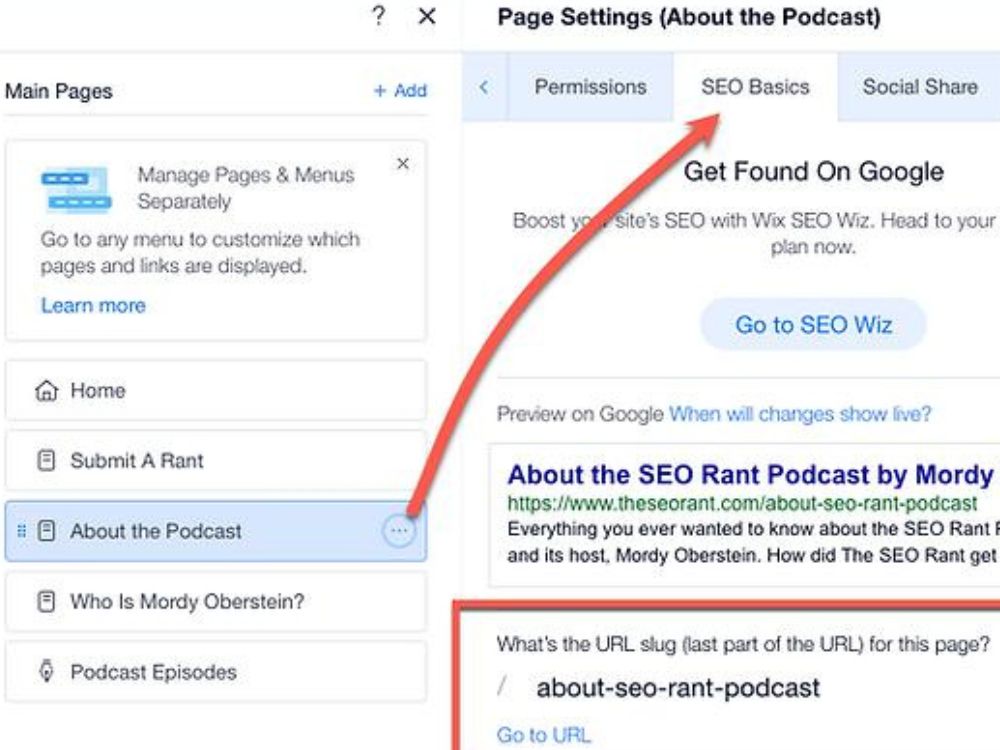Click the What's the URL slug question label
The height and width of the screenshot is (750, 1000).
(x=743, y=644)
